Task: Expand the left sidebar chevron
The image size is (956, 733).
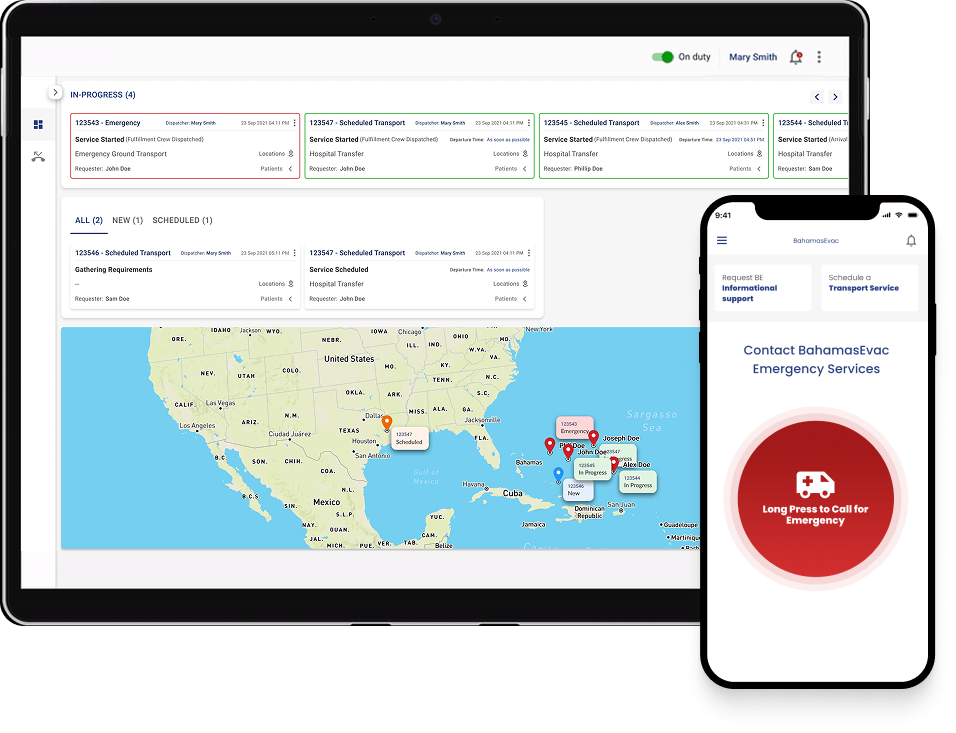Action: pos(55,92)
